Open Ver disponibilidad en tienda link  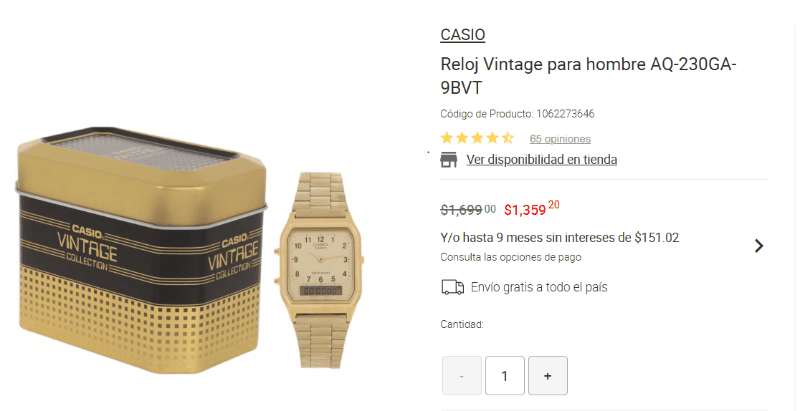pos(541,160)
